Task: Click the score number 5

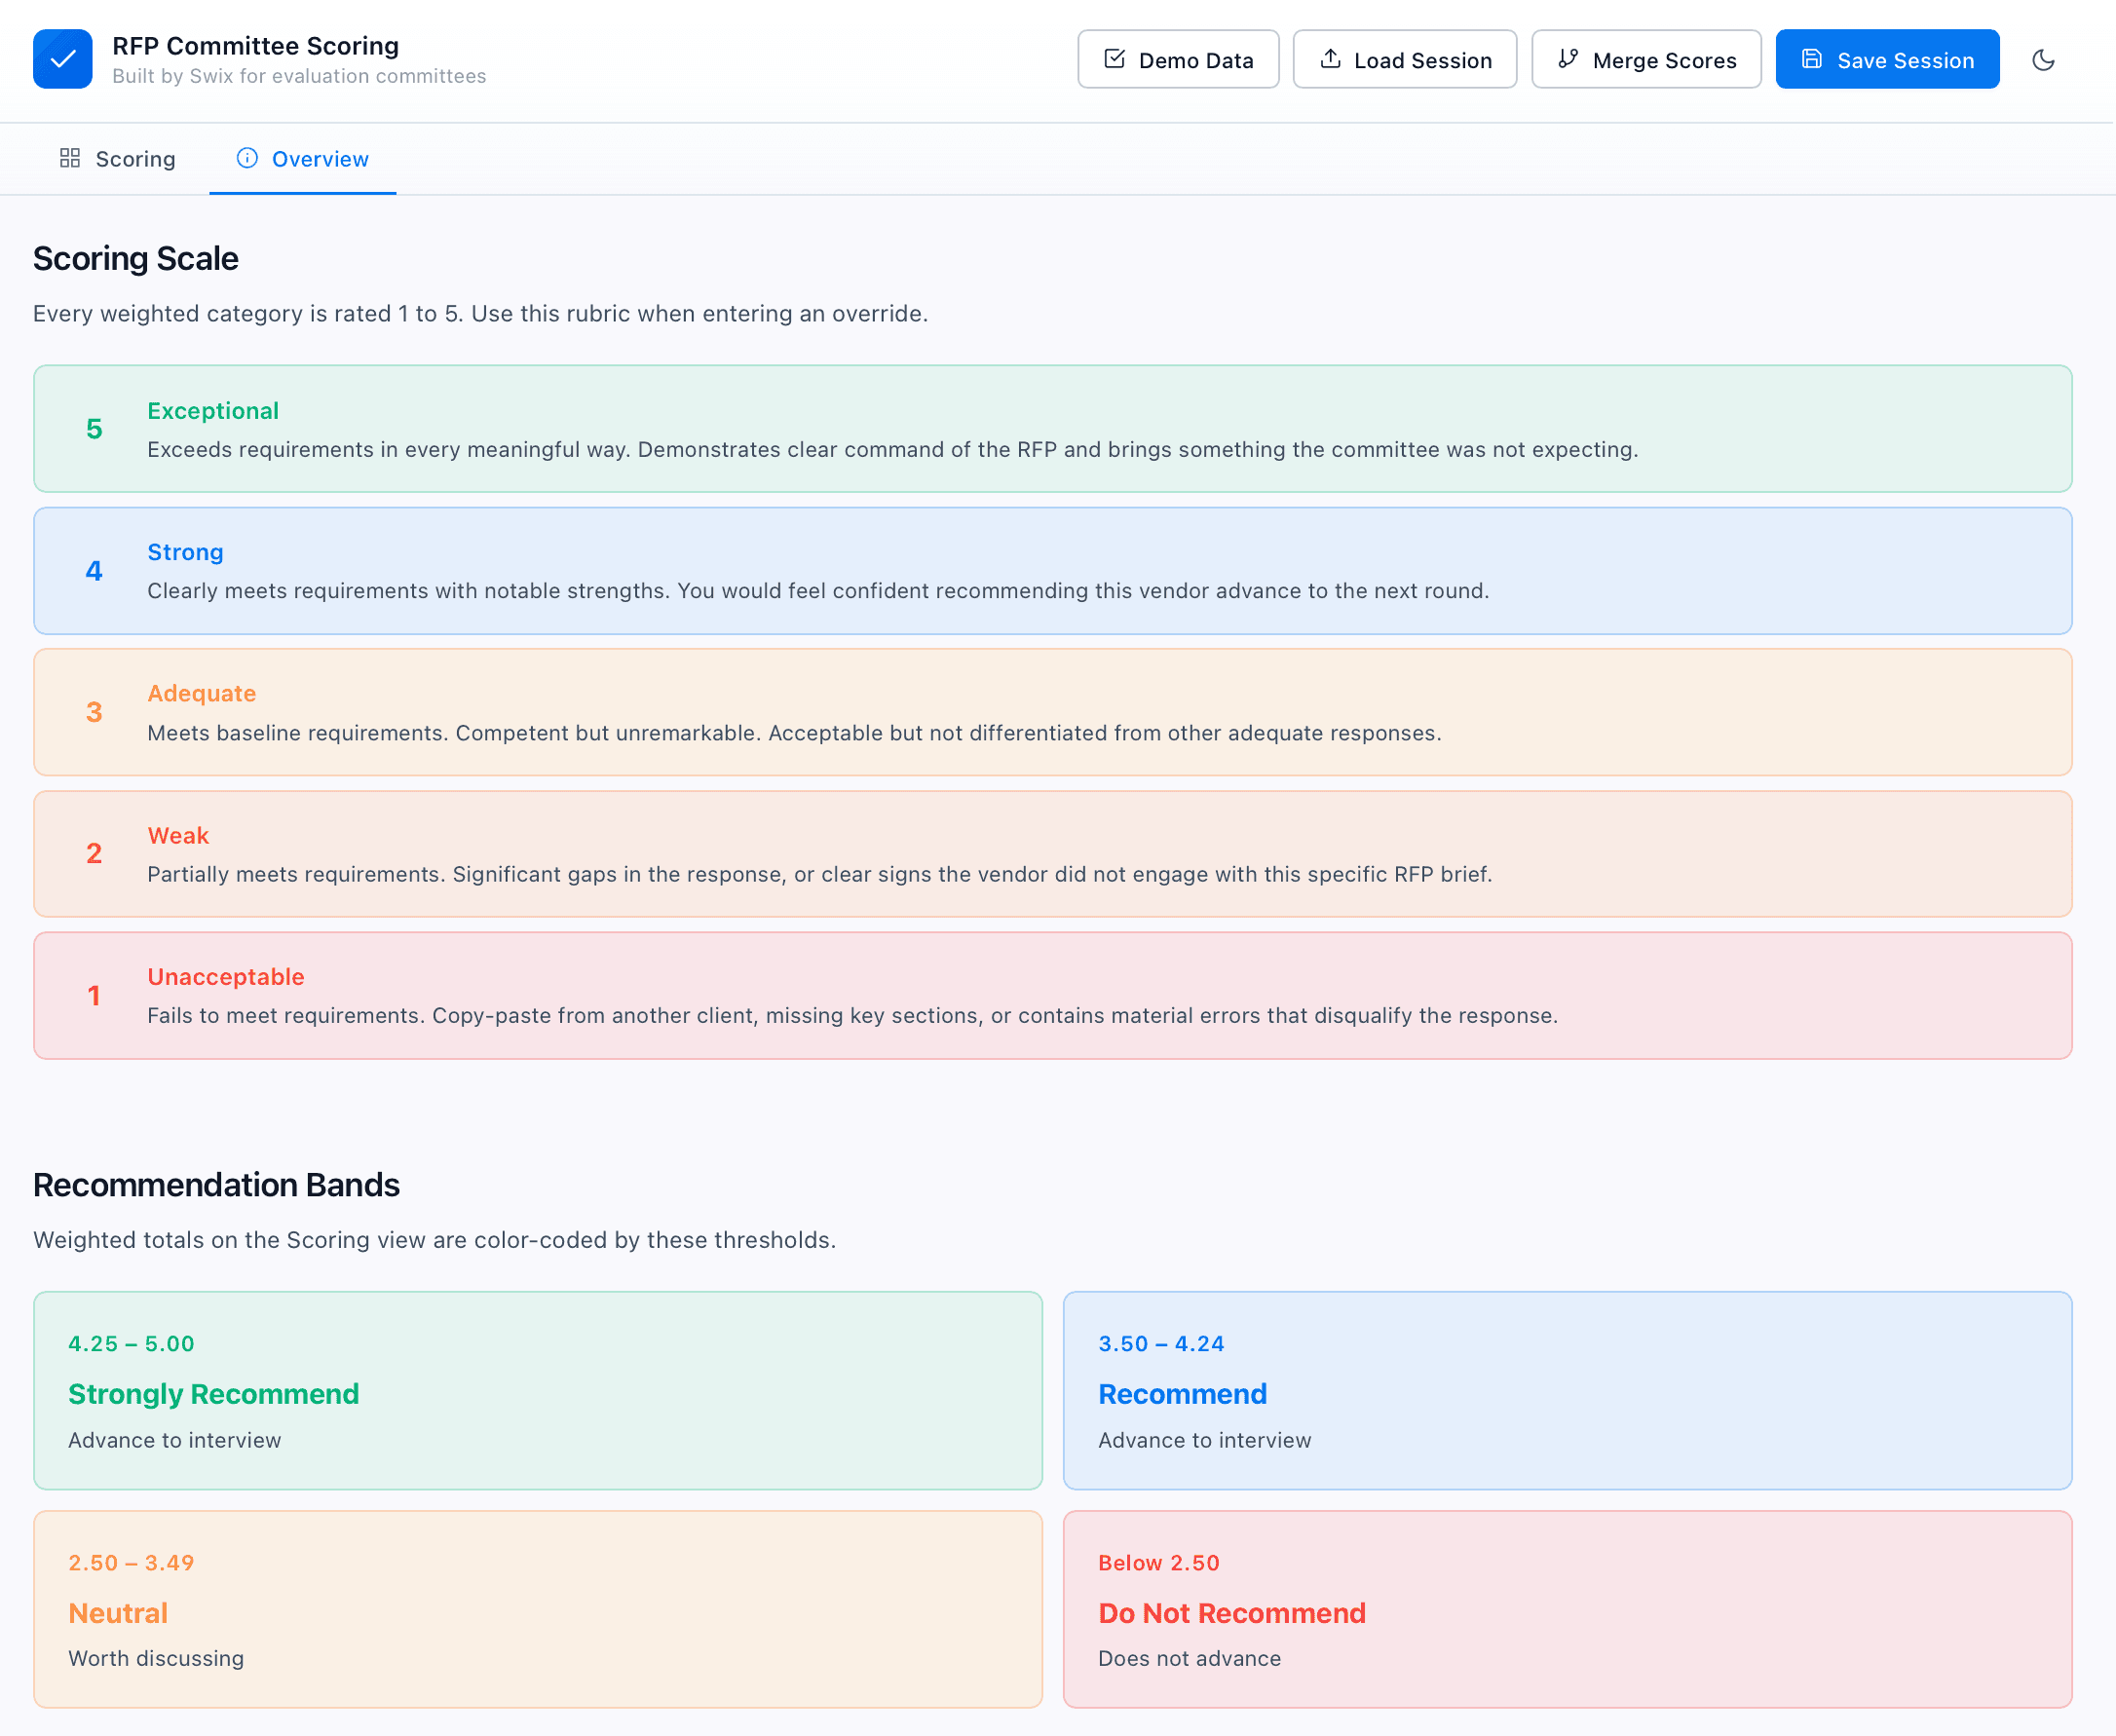Action: [94, 429]
